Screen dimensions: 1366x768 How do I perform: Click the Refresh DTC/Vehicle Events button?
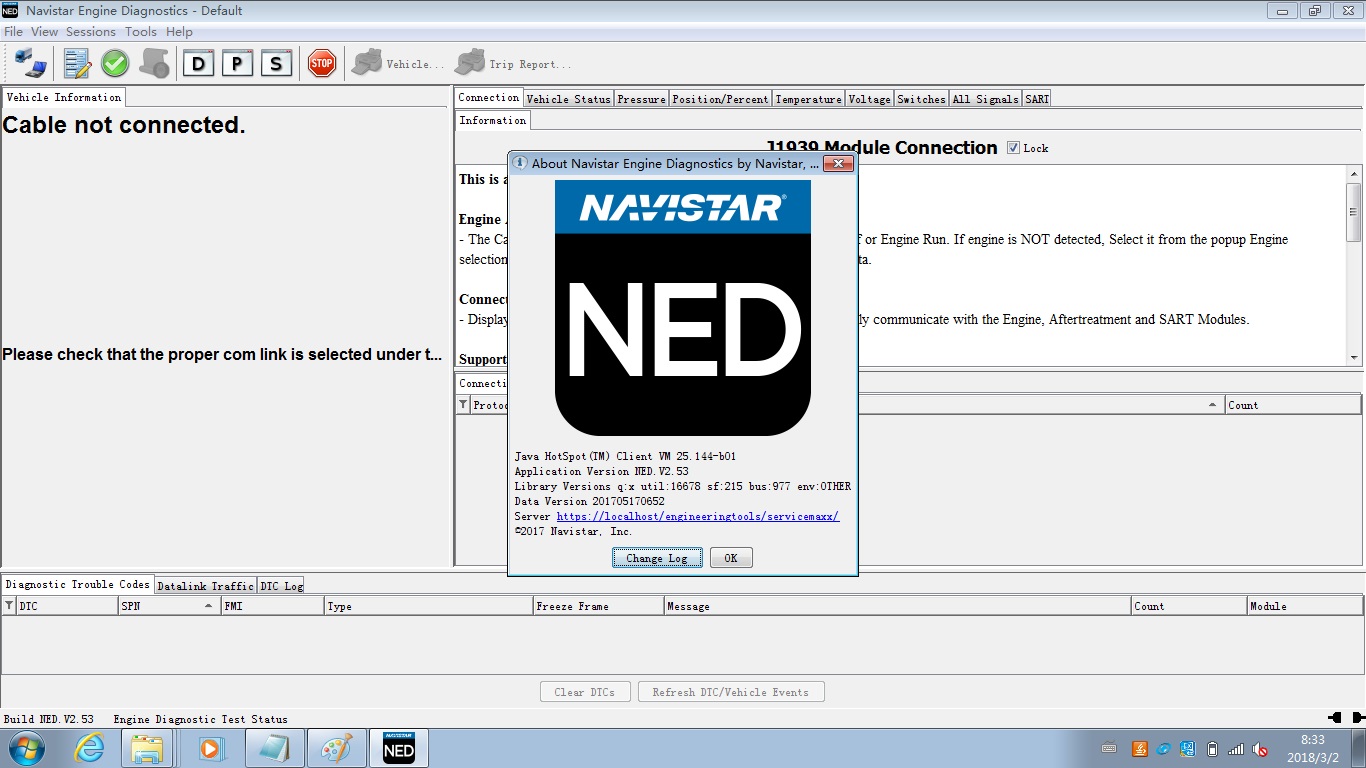pos(731,692)
